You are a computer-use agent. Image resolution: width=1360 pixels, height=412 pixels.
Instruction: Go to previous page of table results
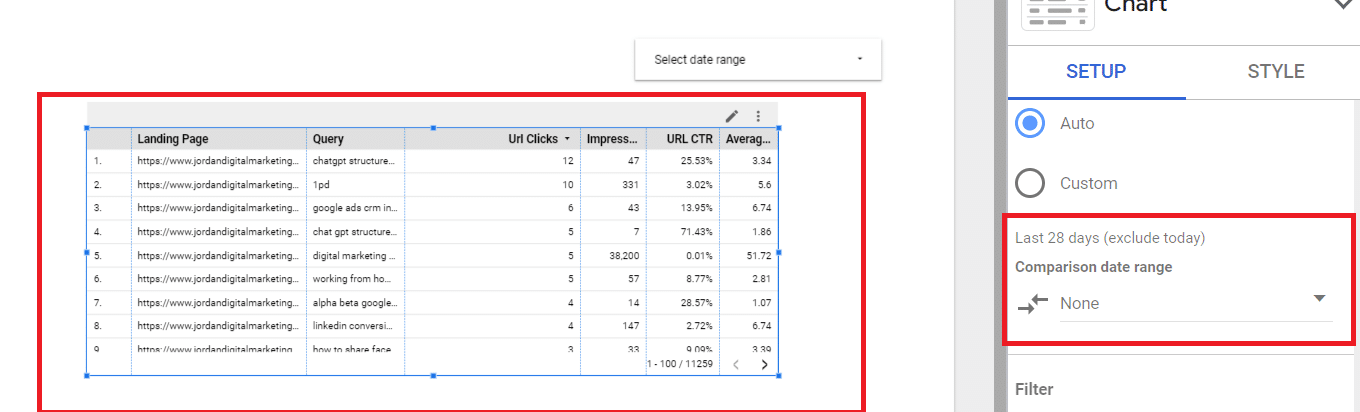point(736,364)
